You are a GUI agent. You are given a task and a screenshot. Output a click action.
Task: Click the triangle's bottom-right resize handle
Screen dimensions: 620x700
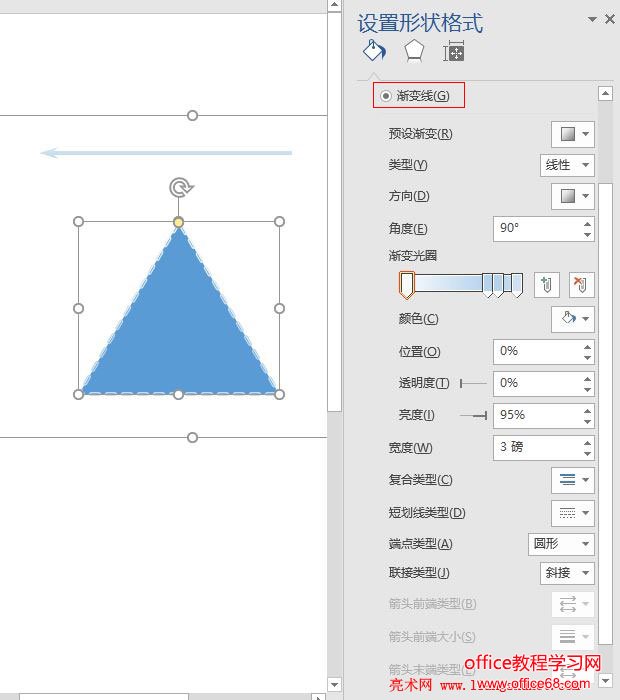coord(279,395)
